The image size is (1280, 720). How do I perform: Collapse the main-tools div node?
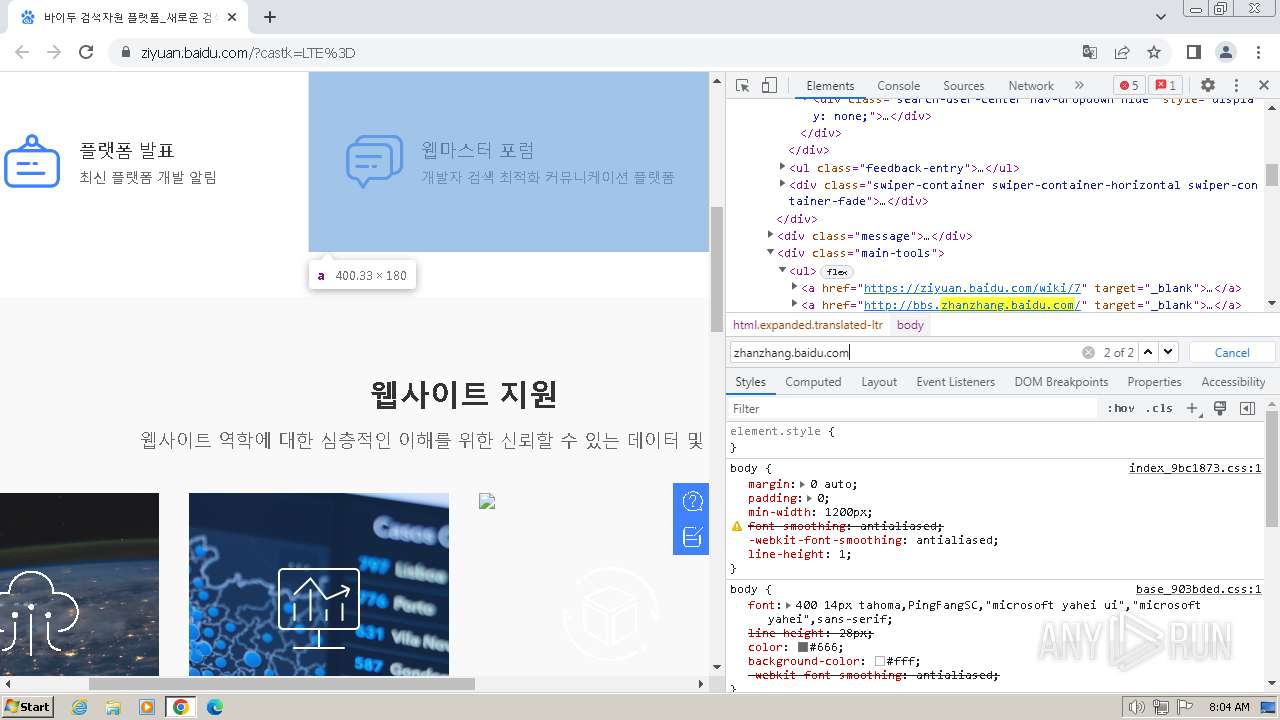click(771, 252)
